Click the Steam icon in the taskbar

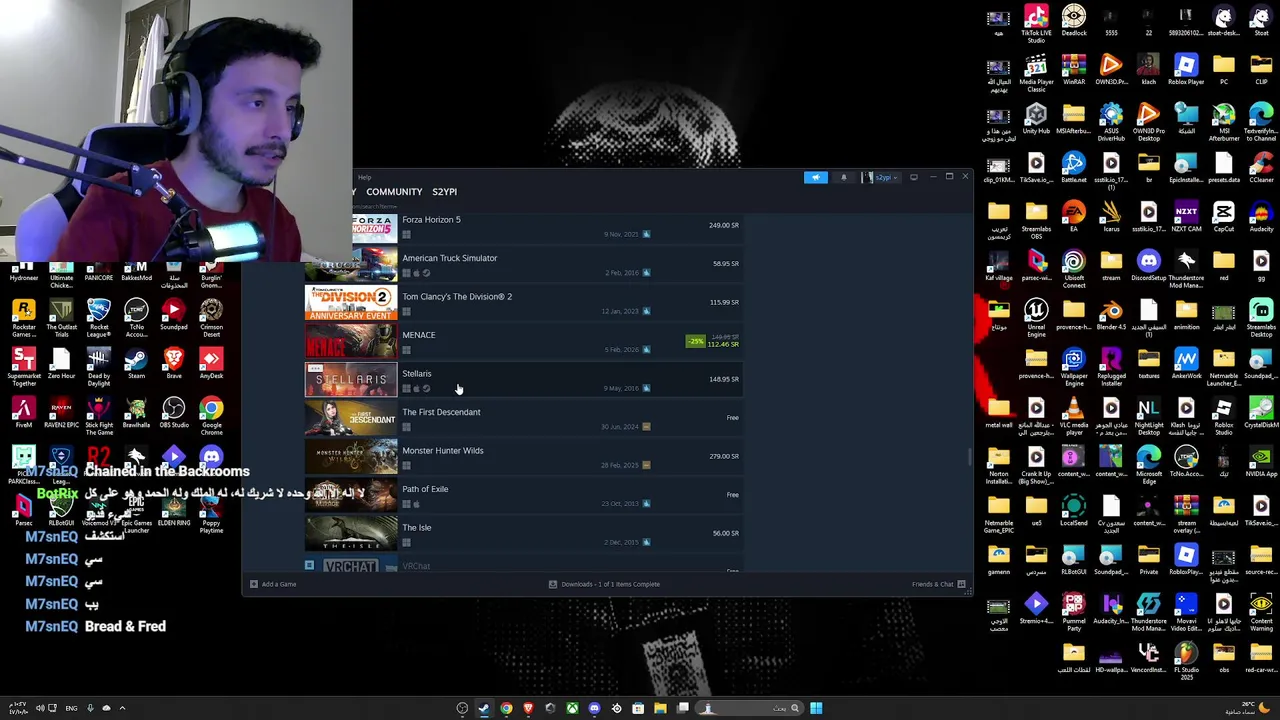[484, 708]
